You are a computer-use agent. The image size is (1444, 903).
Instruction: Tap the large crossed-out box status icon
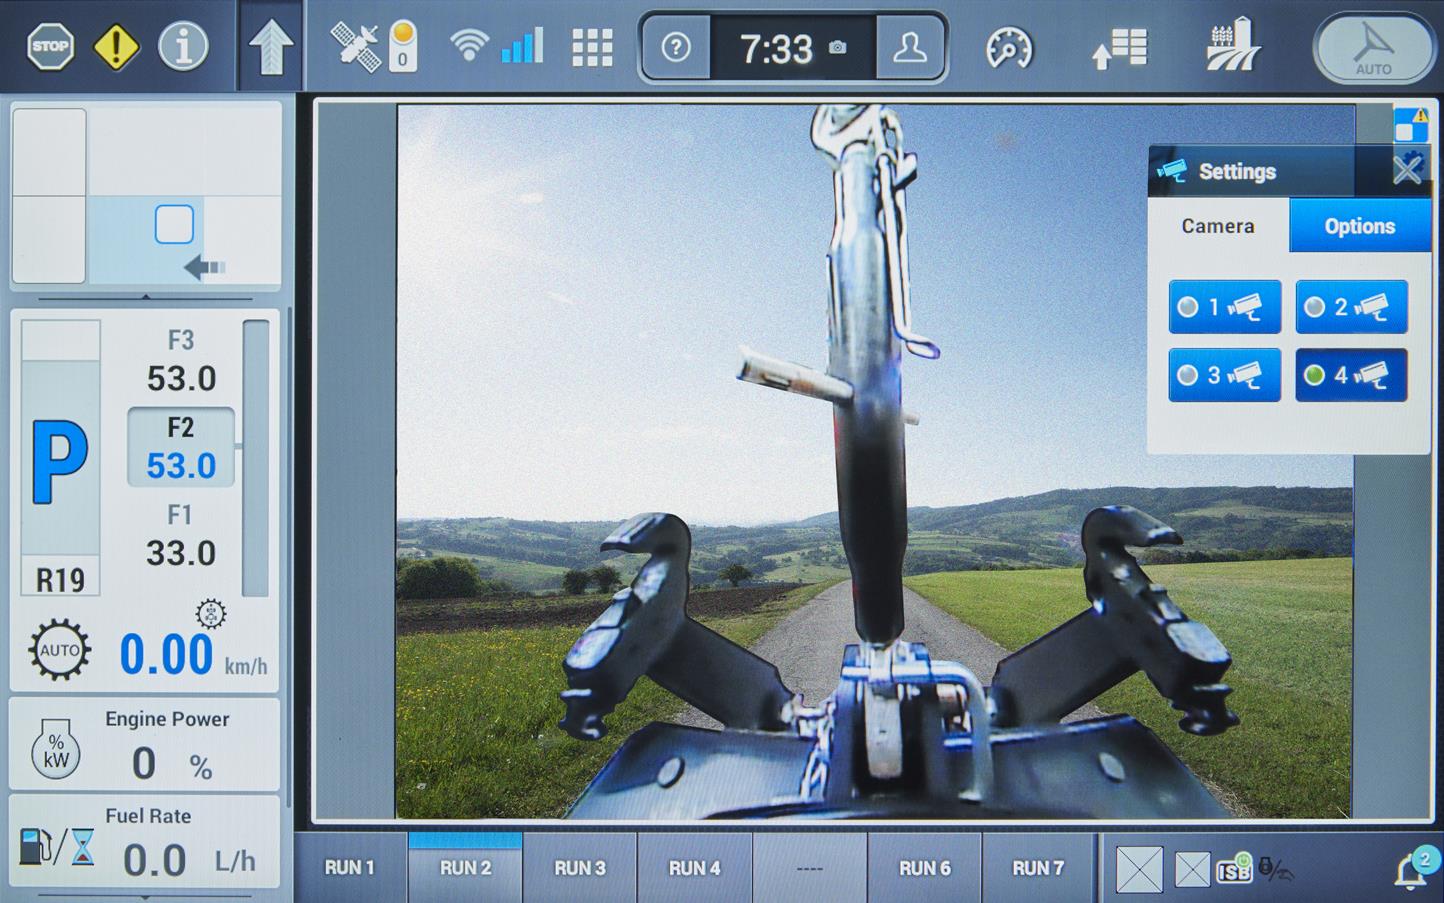pos(1140,868)
